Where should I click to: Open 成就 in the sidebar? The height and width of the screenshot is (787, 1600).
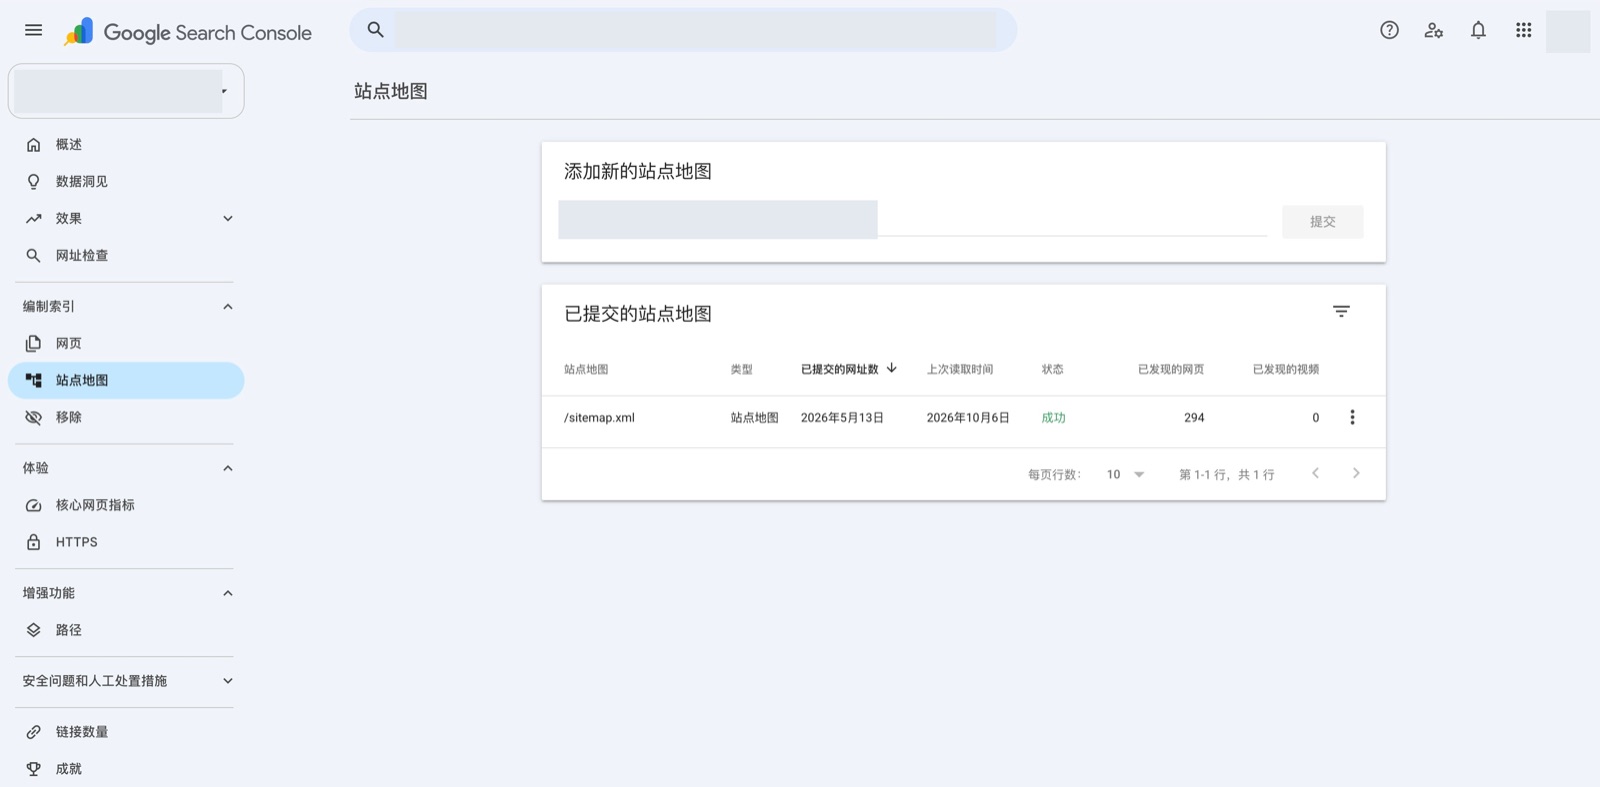126,769
